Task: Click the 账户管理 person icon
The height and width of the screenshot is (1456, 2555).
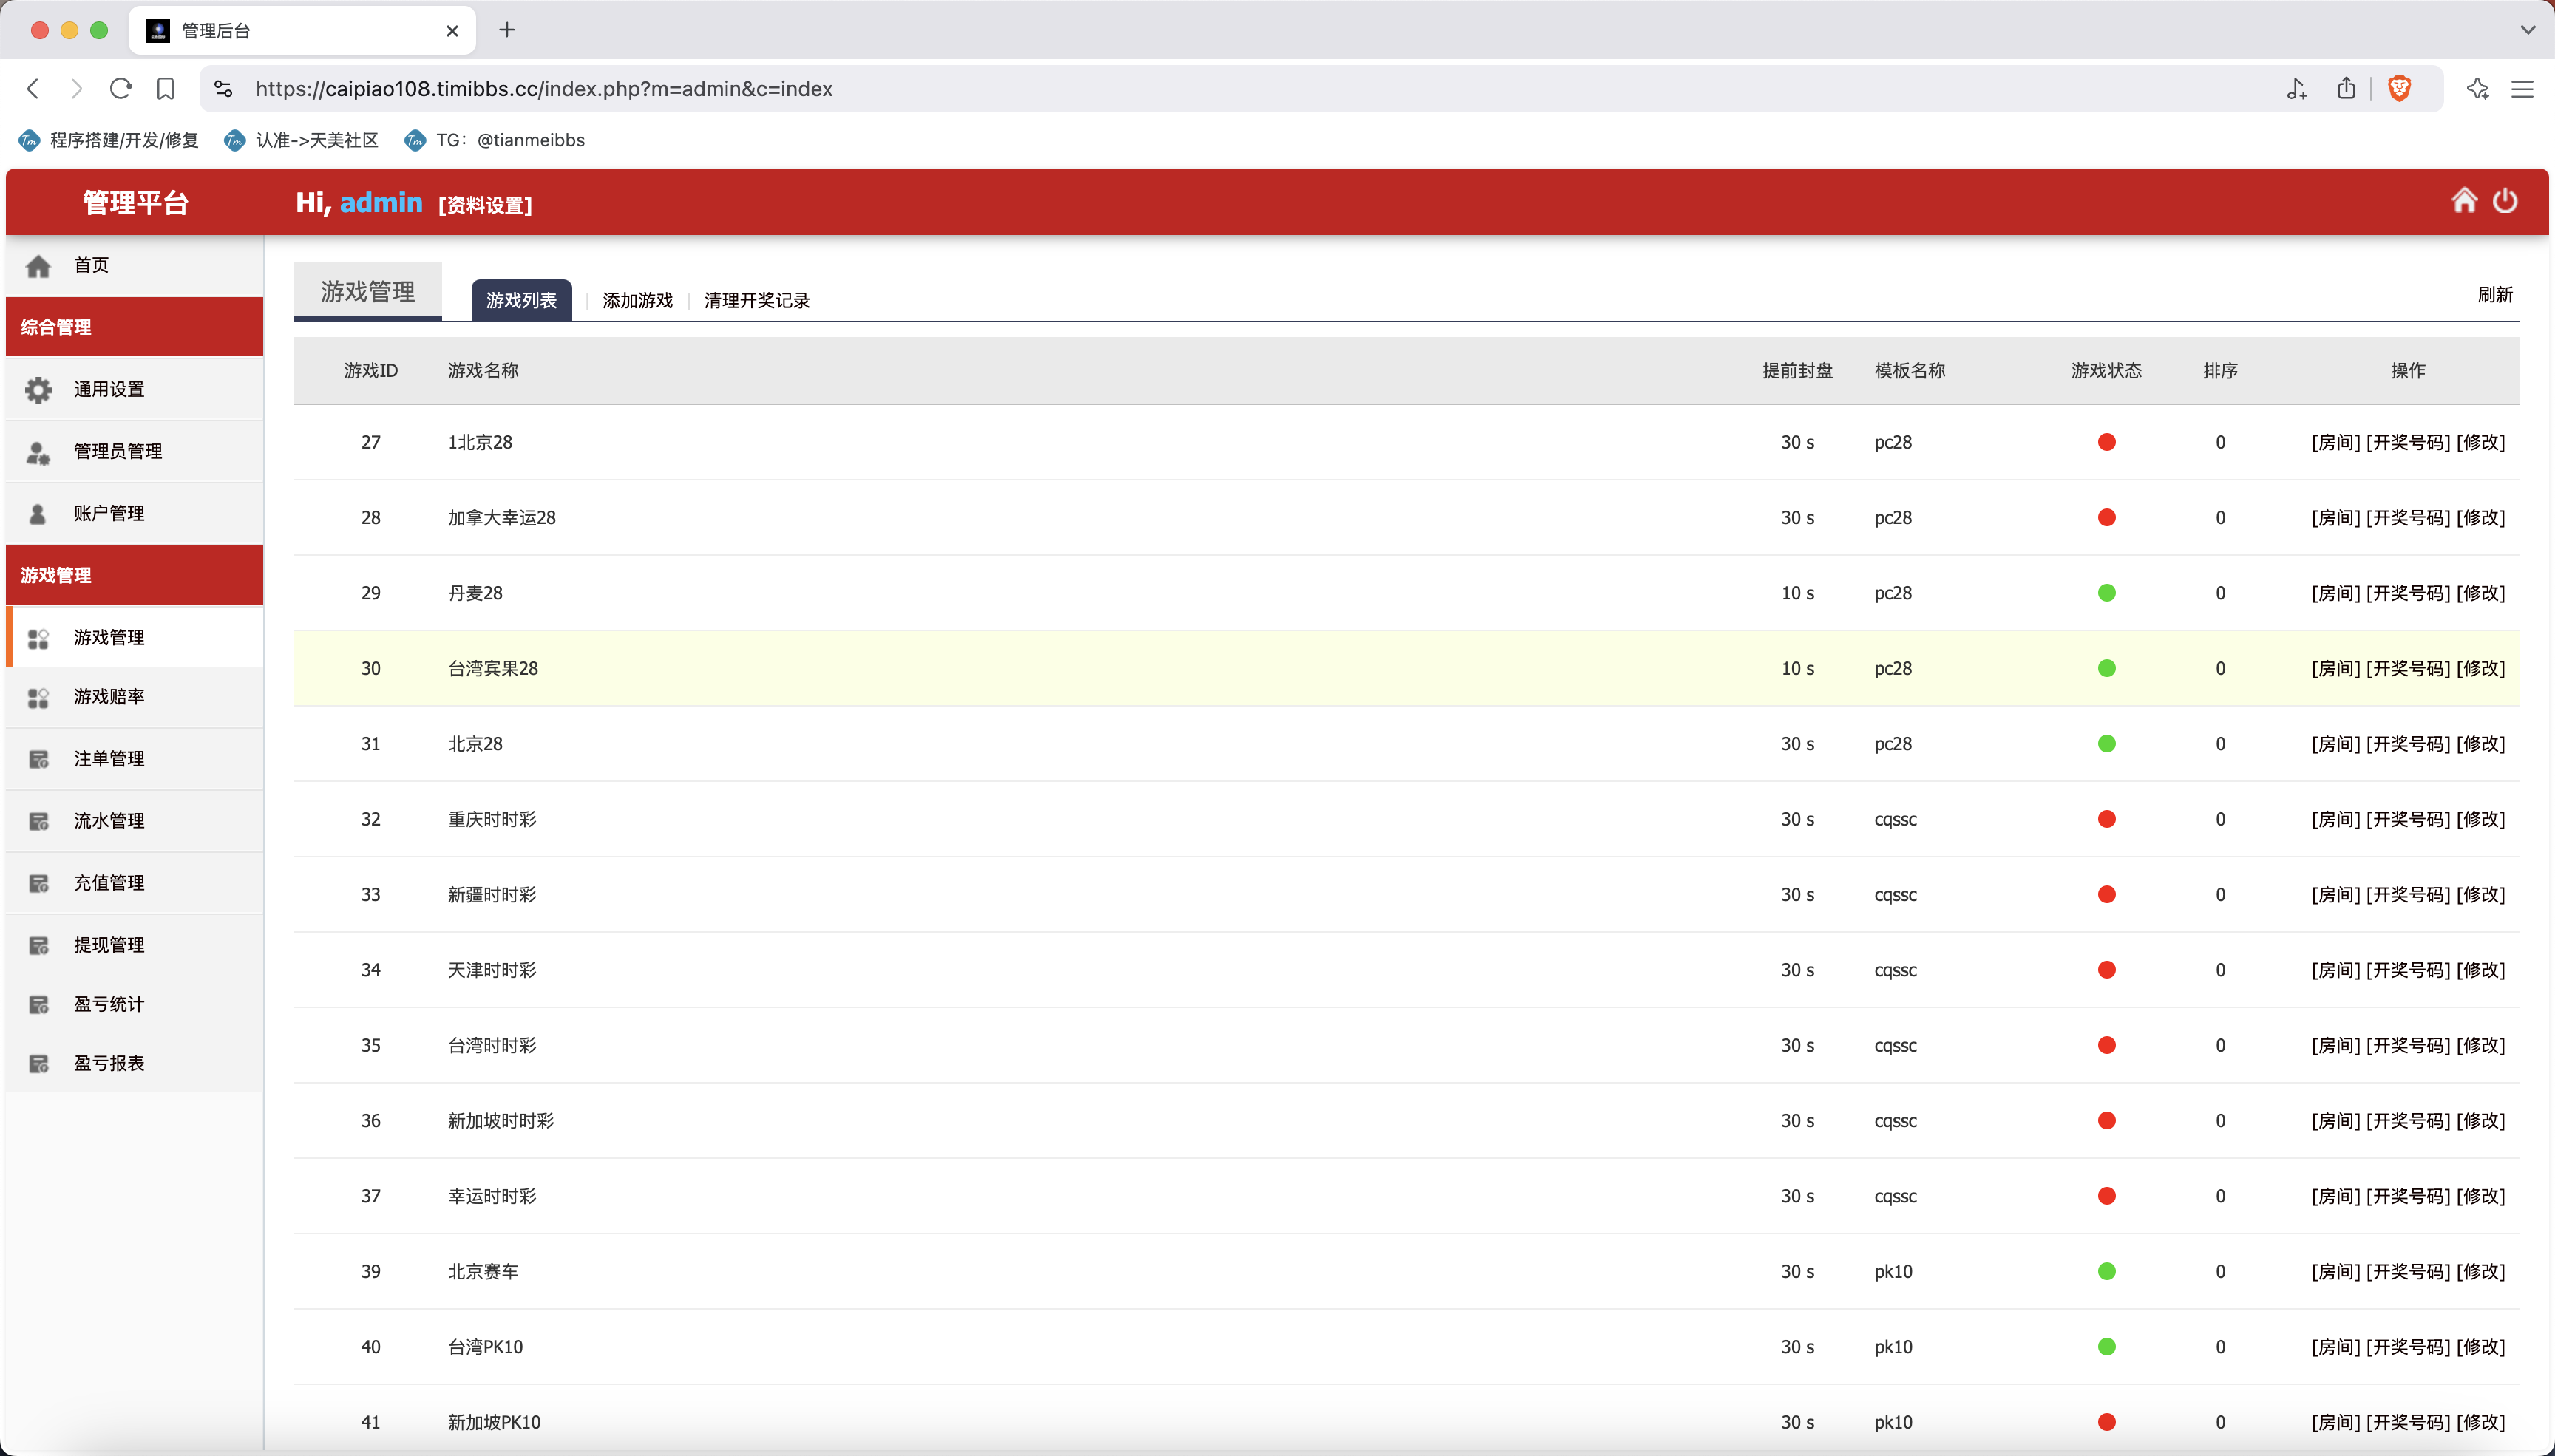Action: [x=38, y=514]
